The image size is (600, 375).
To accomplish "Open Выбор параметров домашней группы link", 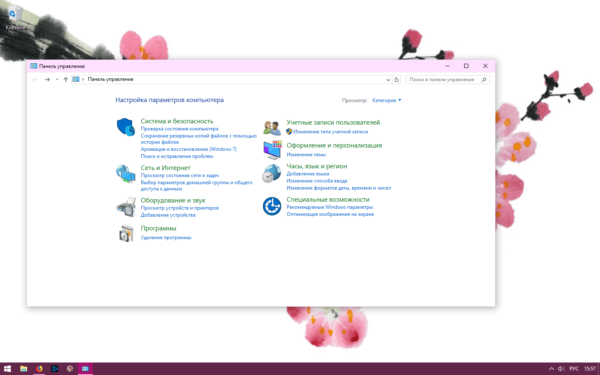I will pyautogui.click(x=197, y=186).
